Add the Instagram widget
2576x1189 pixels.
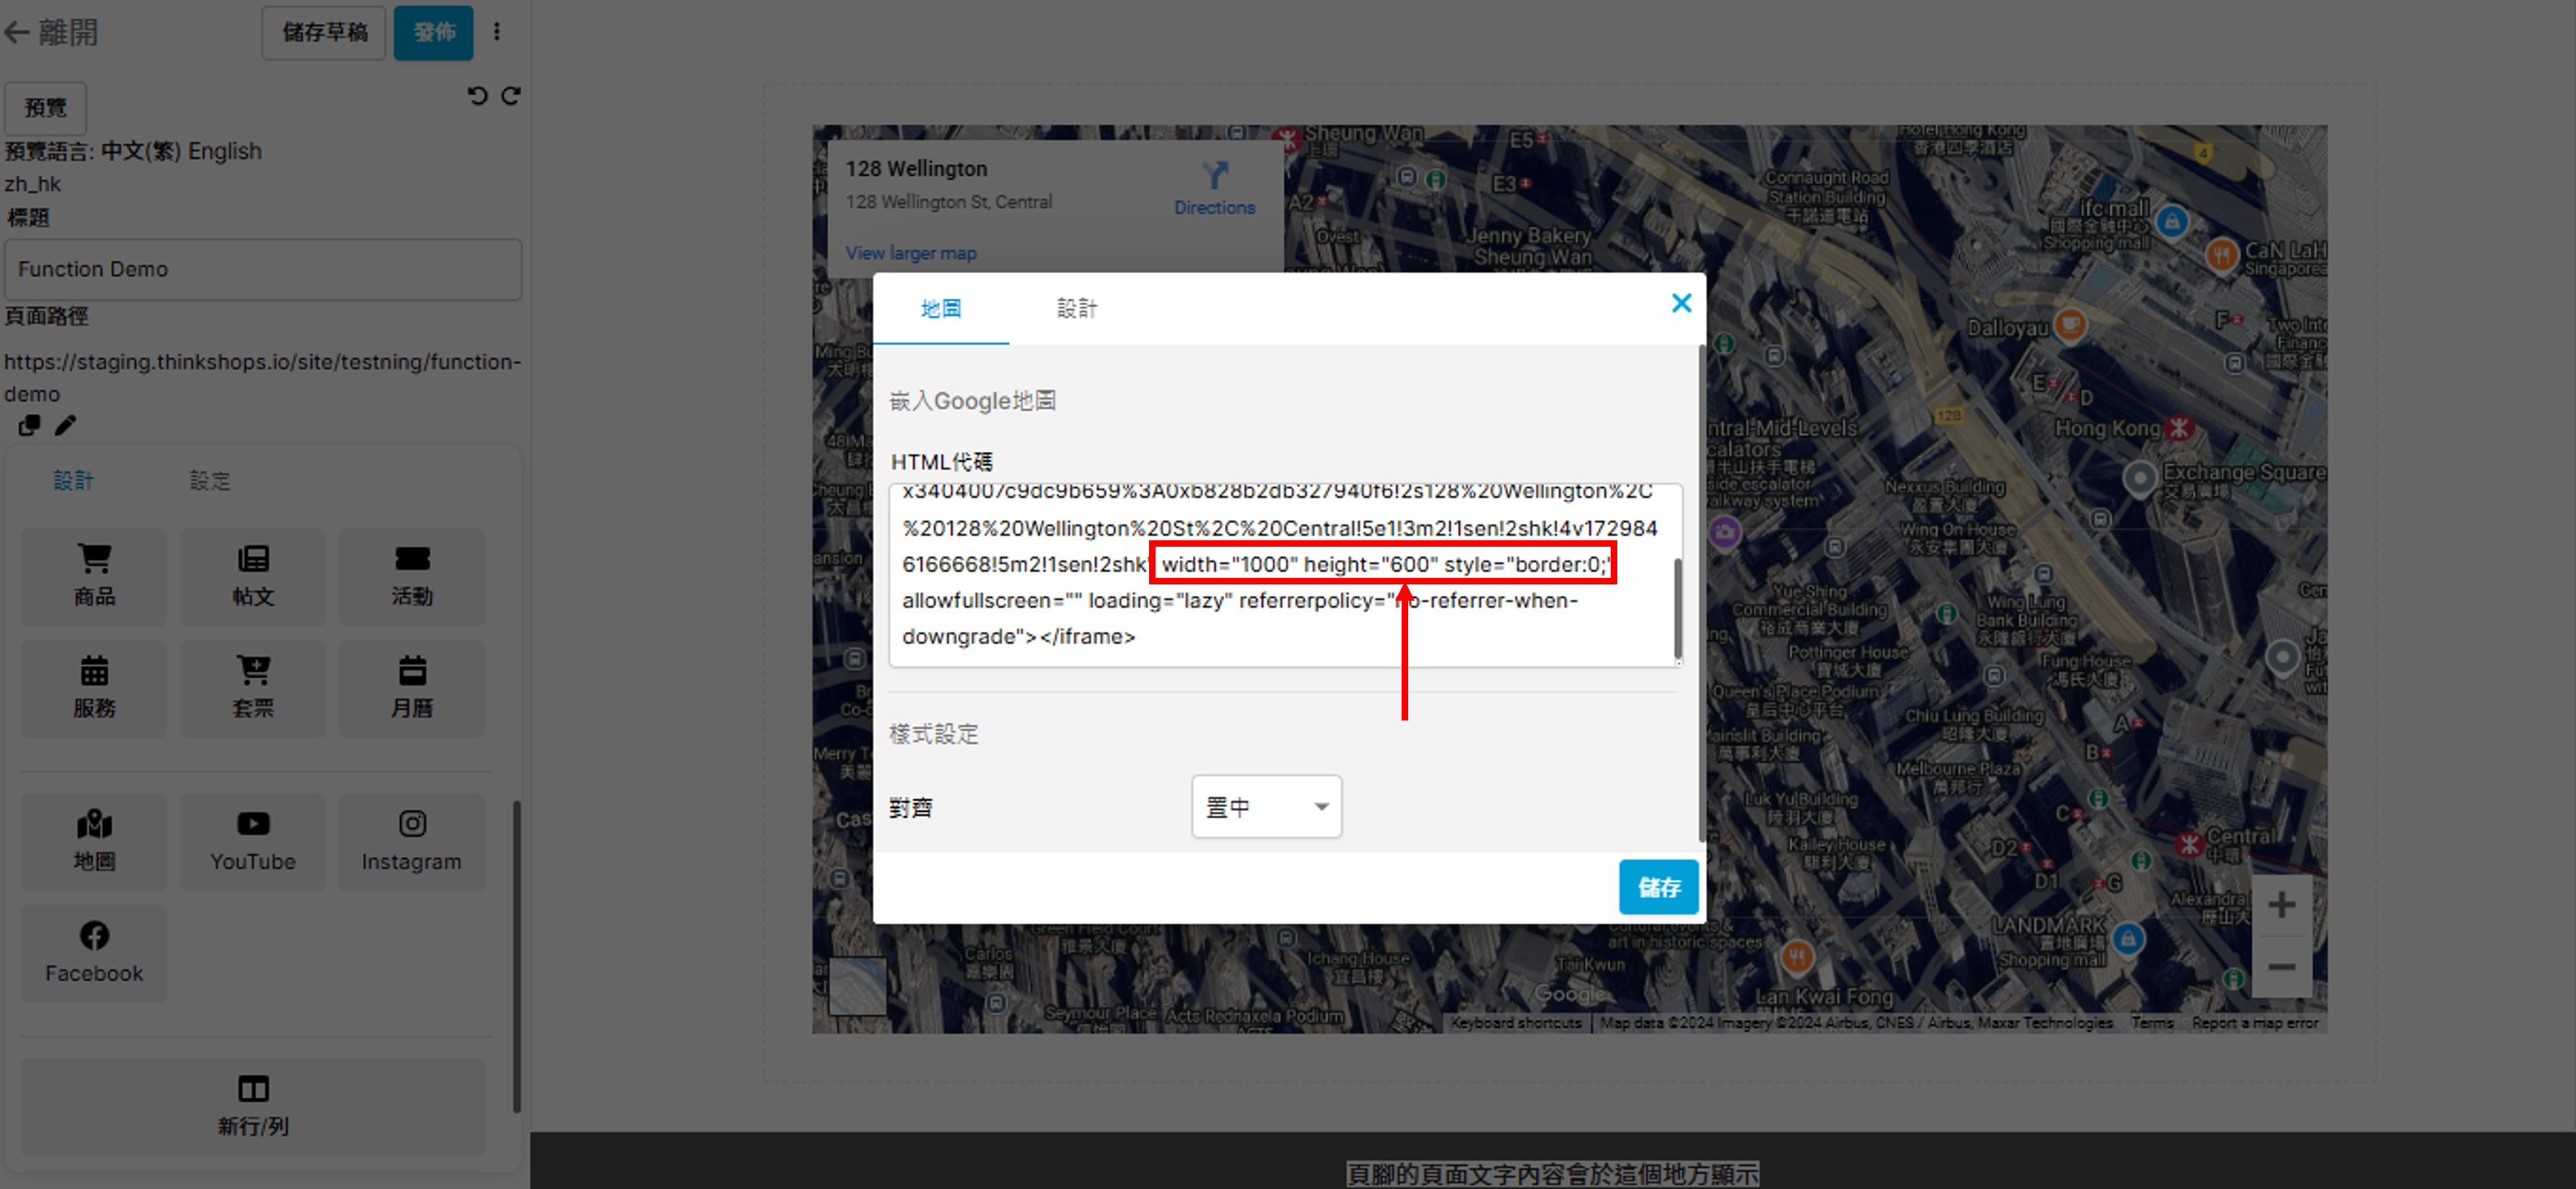click(411, 841)
